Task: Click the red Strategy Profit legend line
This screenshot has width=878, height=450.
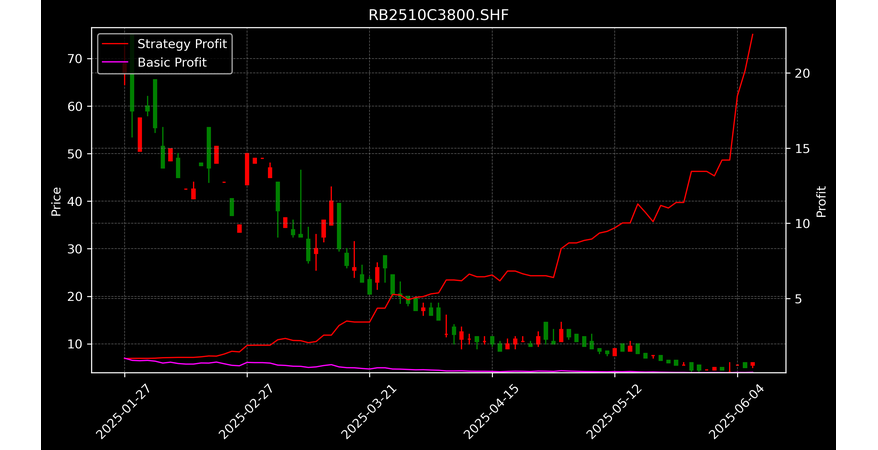Action: pos(116,44)
